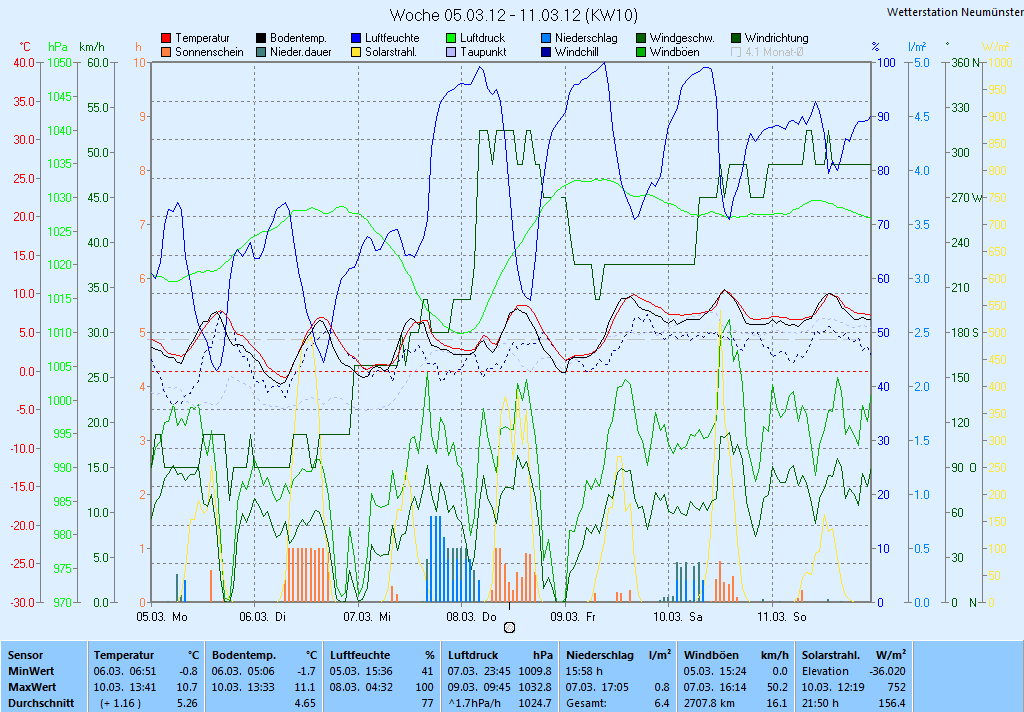Click the 15:58 h precipitation duration value
The image size is (1024, 712).
[584, 671]
